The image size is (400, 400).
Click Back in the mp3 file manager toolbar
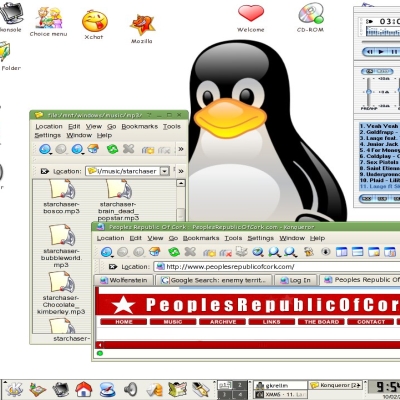(45, 149)
